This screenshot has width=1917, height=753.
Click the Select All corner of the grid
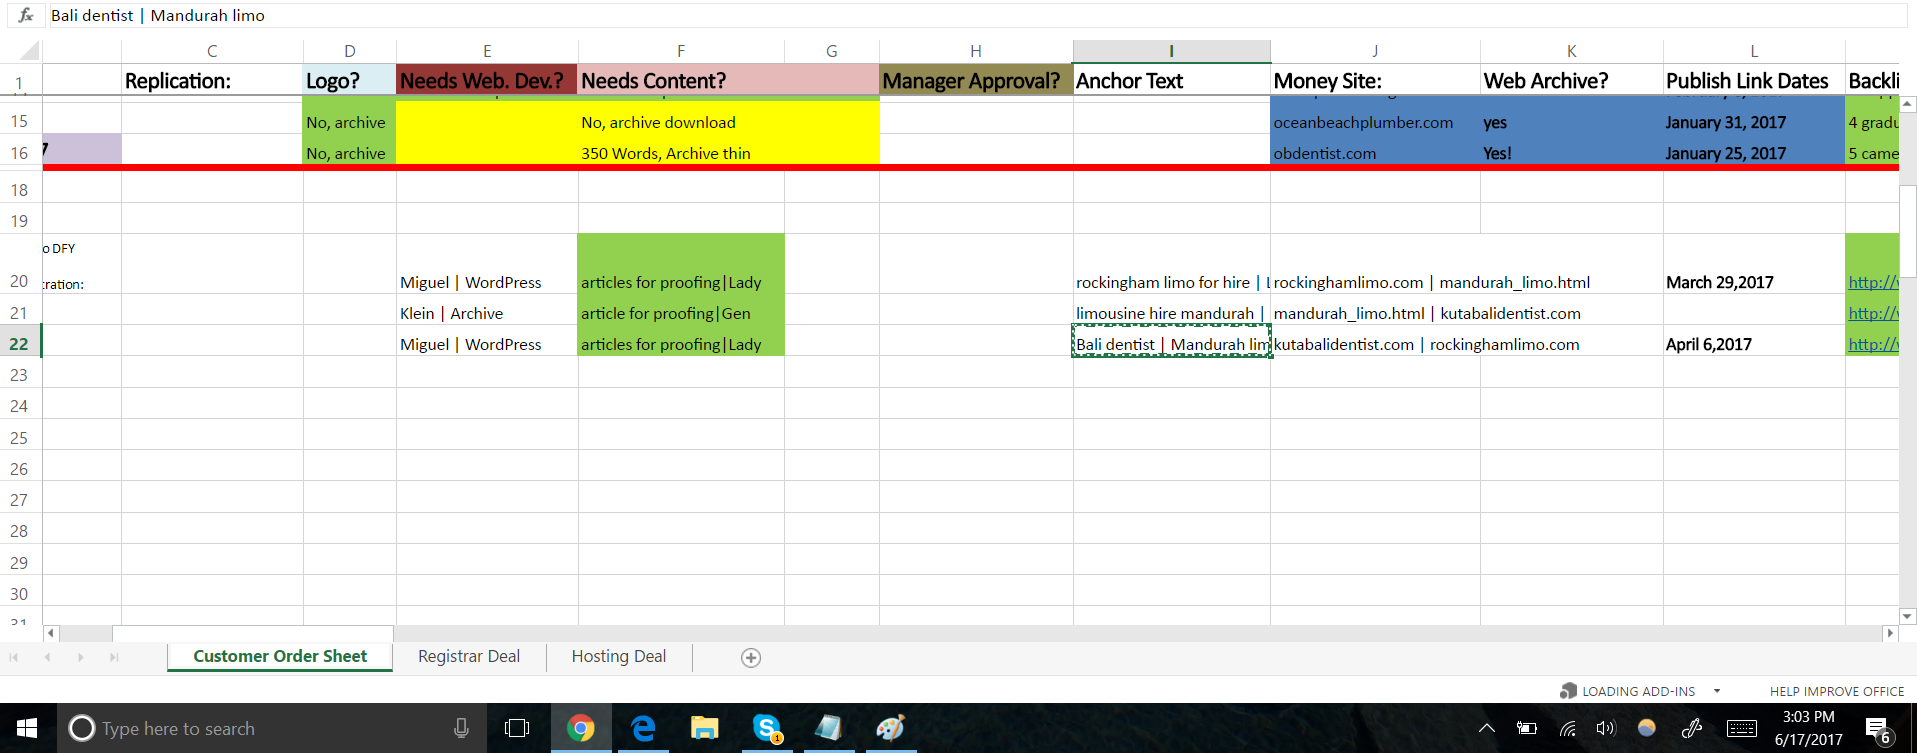point(28,51)
